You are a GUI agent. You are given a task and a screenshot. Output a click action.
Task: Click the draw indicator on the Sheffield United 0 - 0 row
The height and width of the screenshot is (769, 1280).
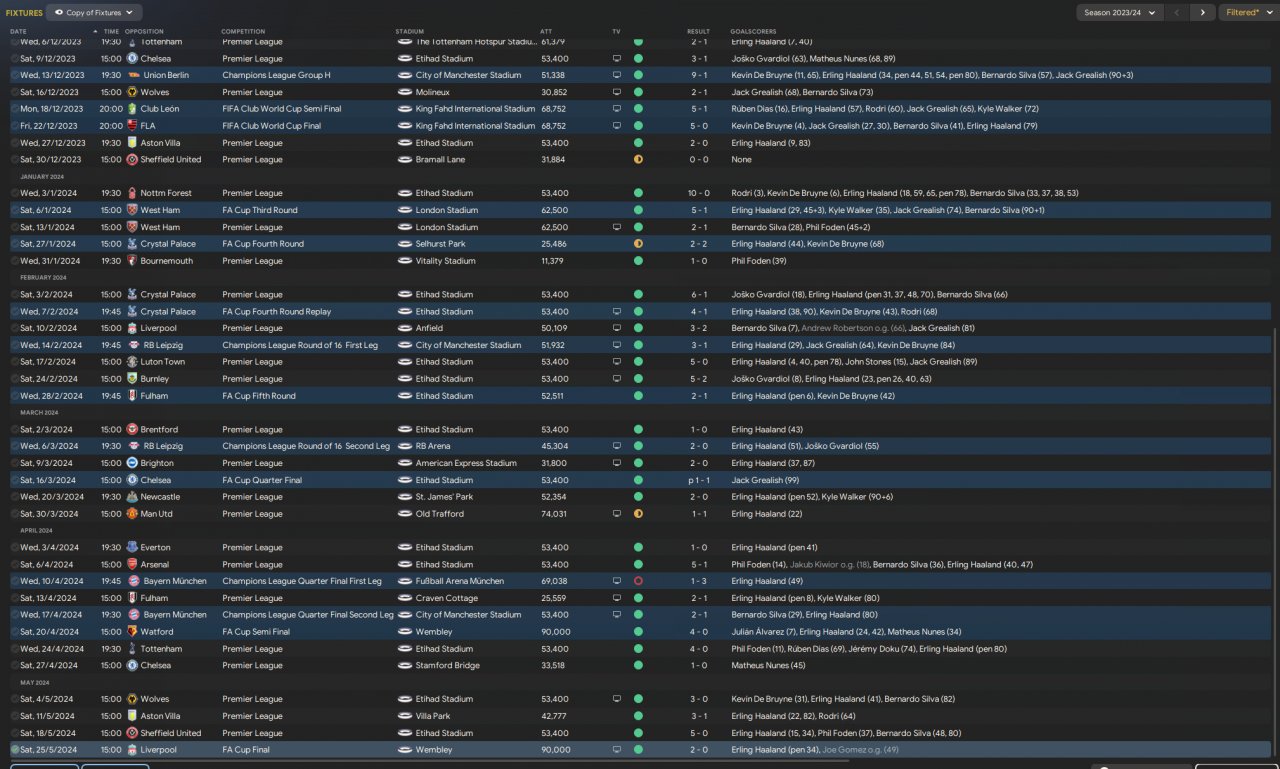tap(638, 160)
